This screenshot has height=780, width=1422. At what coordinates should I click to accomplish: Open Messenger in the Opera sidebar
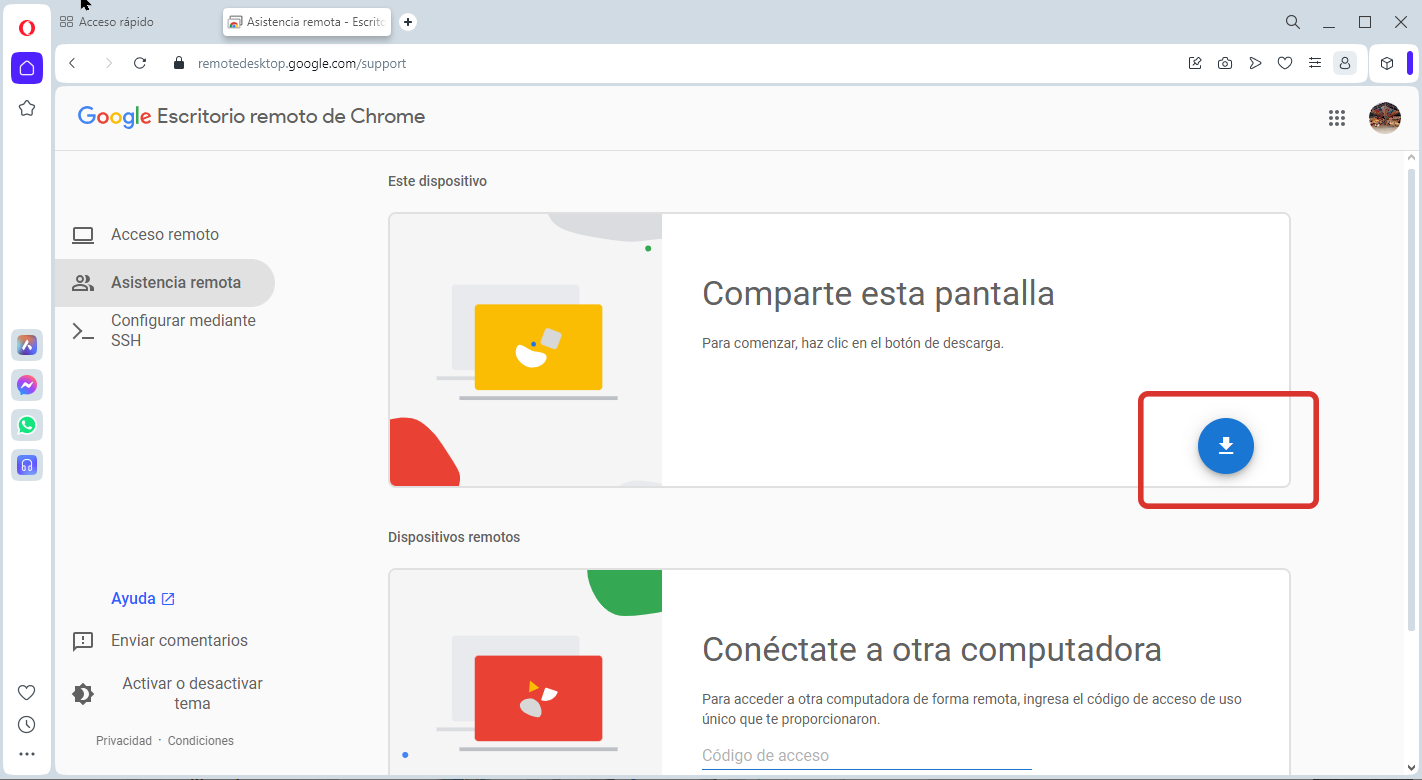[x=27, y=385]
